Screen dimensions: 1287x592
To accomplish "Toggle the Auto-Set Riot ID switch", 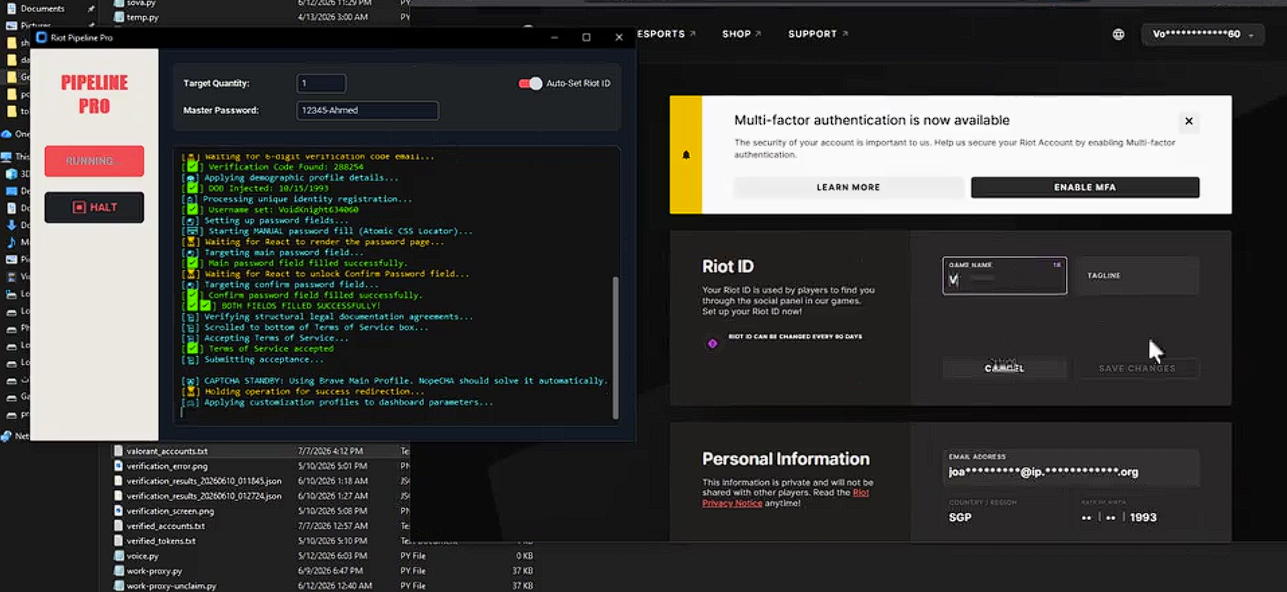I will (530, 83).
